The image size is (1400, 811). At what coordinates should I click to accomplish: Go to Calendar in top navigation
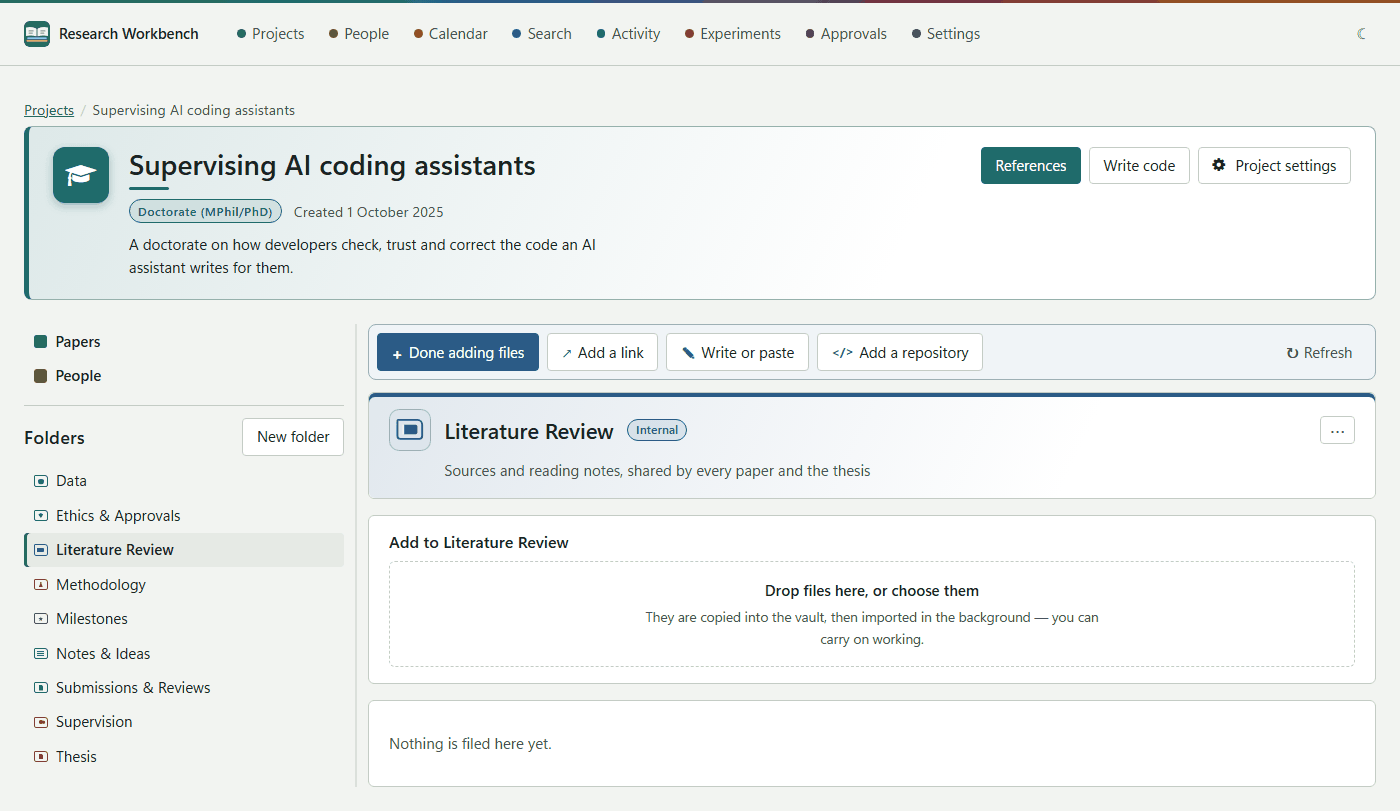451,34
